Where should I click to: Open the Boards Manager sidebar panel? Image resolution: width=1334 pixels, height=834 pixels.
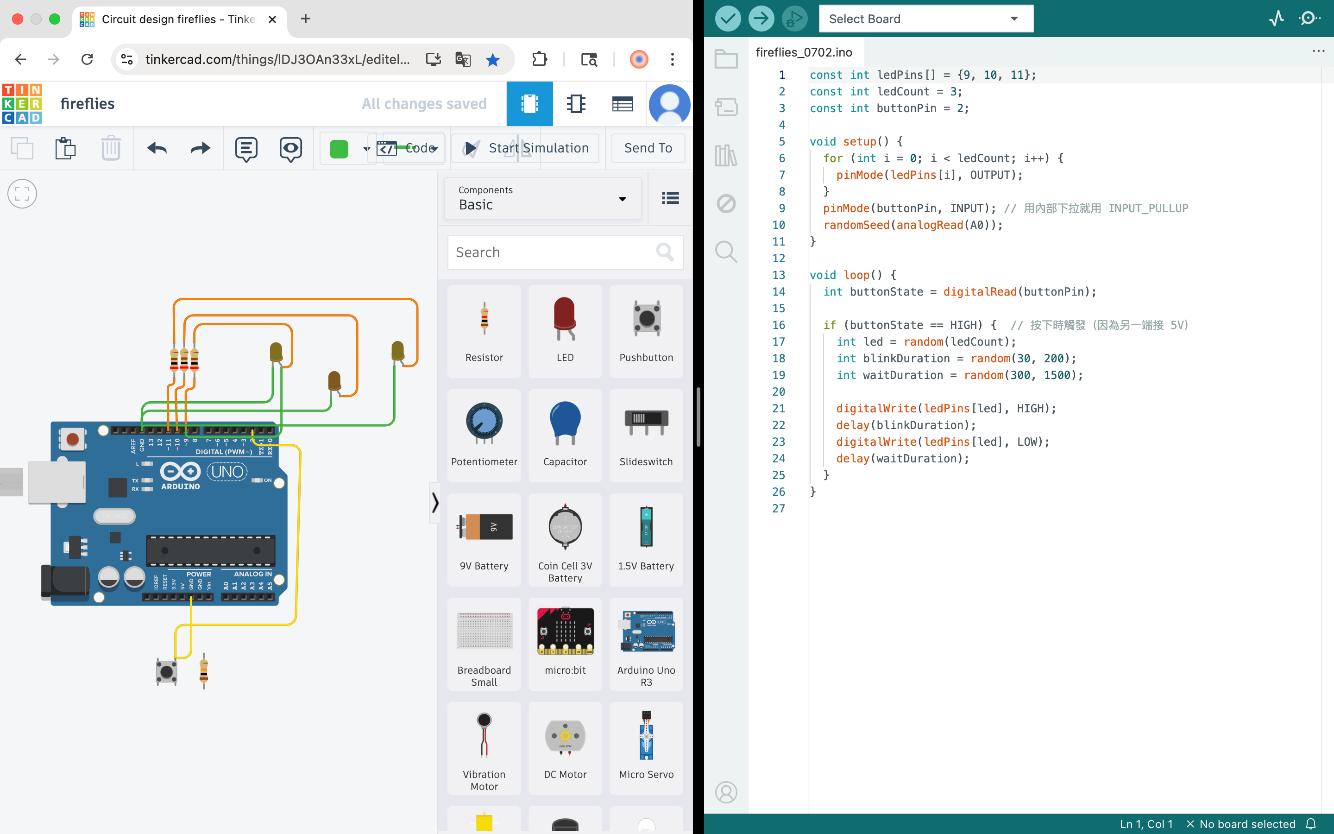tap(726, 107)
